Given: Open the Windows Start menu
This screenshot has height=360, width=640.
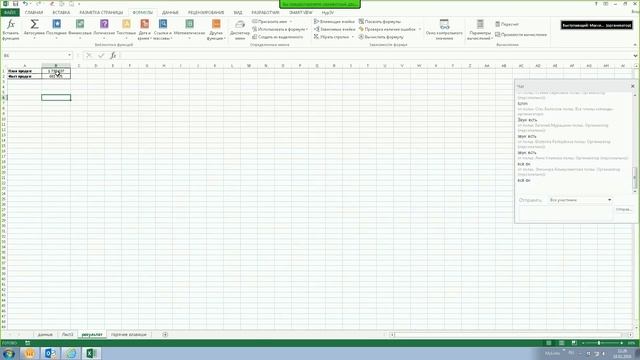Looking at the screenshot, I should click(x=9, y=353).
